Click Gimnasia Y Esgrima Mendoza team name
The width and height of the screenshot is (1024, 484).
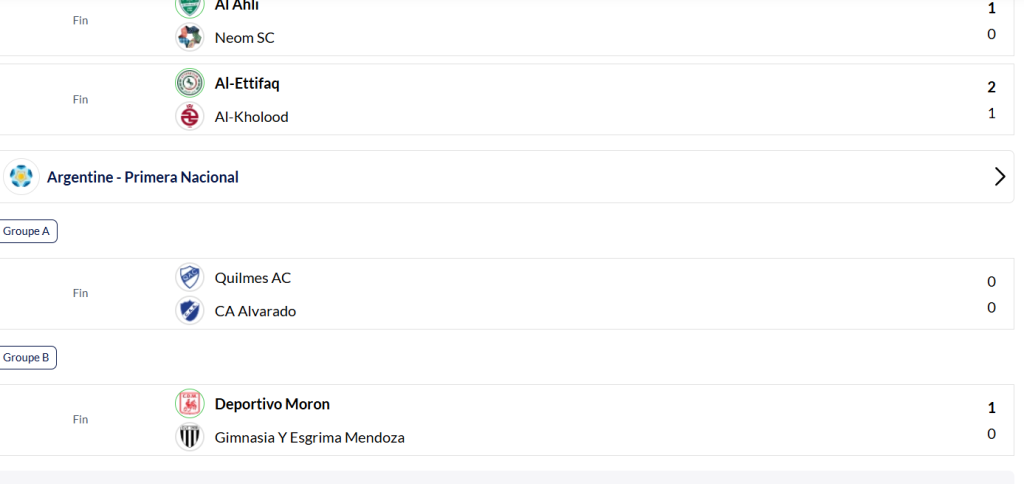[309, 437]
